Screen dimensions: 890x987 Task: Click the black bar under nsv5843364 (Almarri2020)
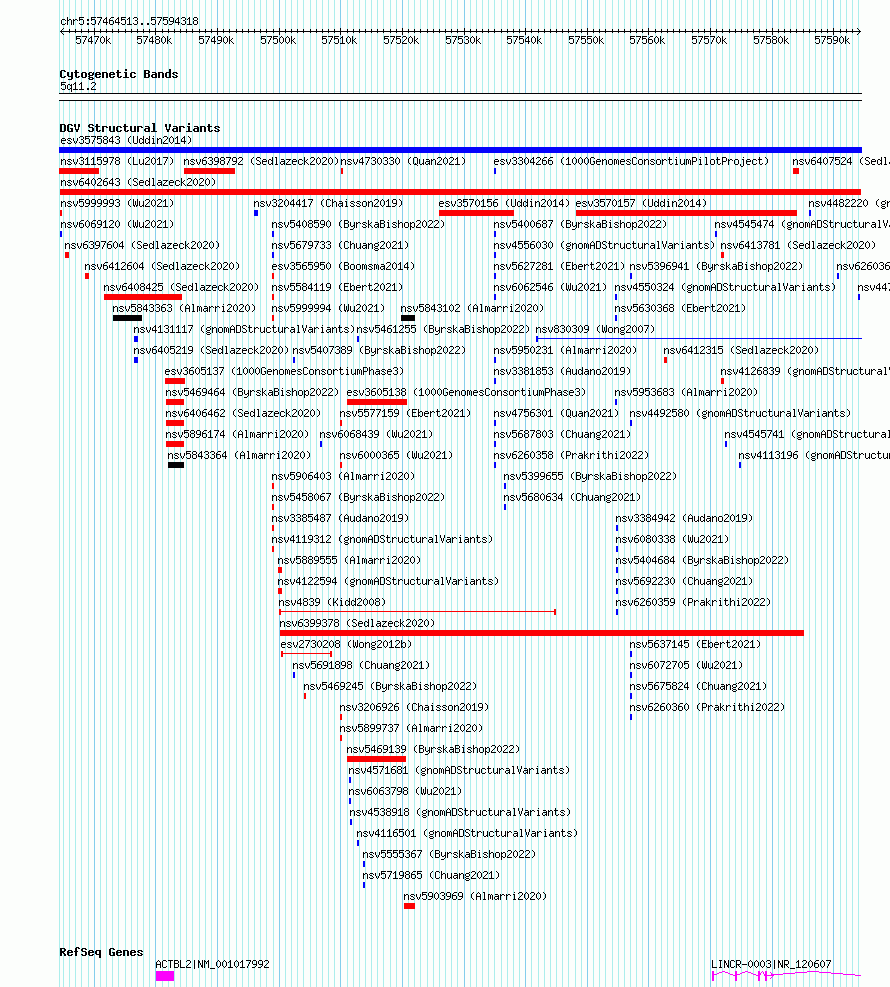point(176,465)
